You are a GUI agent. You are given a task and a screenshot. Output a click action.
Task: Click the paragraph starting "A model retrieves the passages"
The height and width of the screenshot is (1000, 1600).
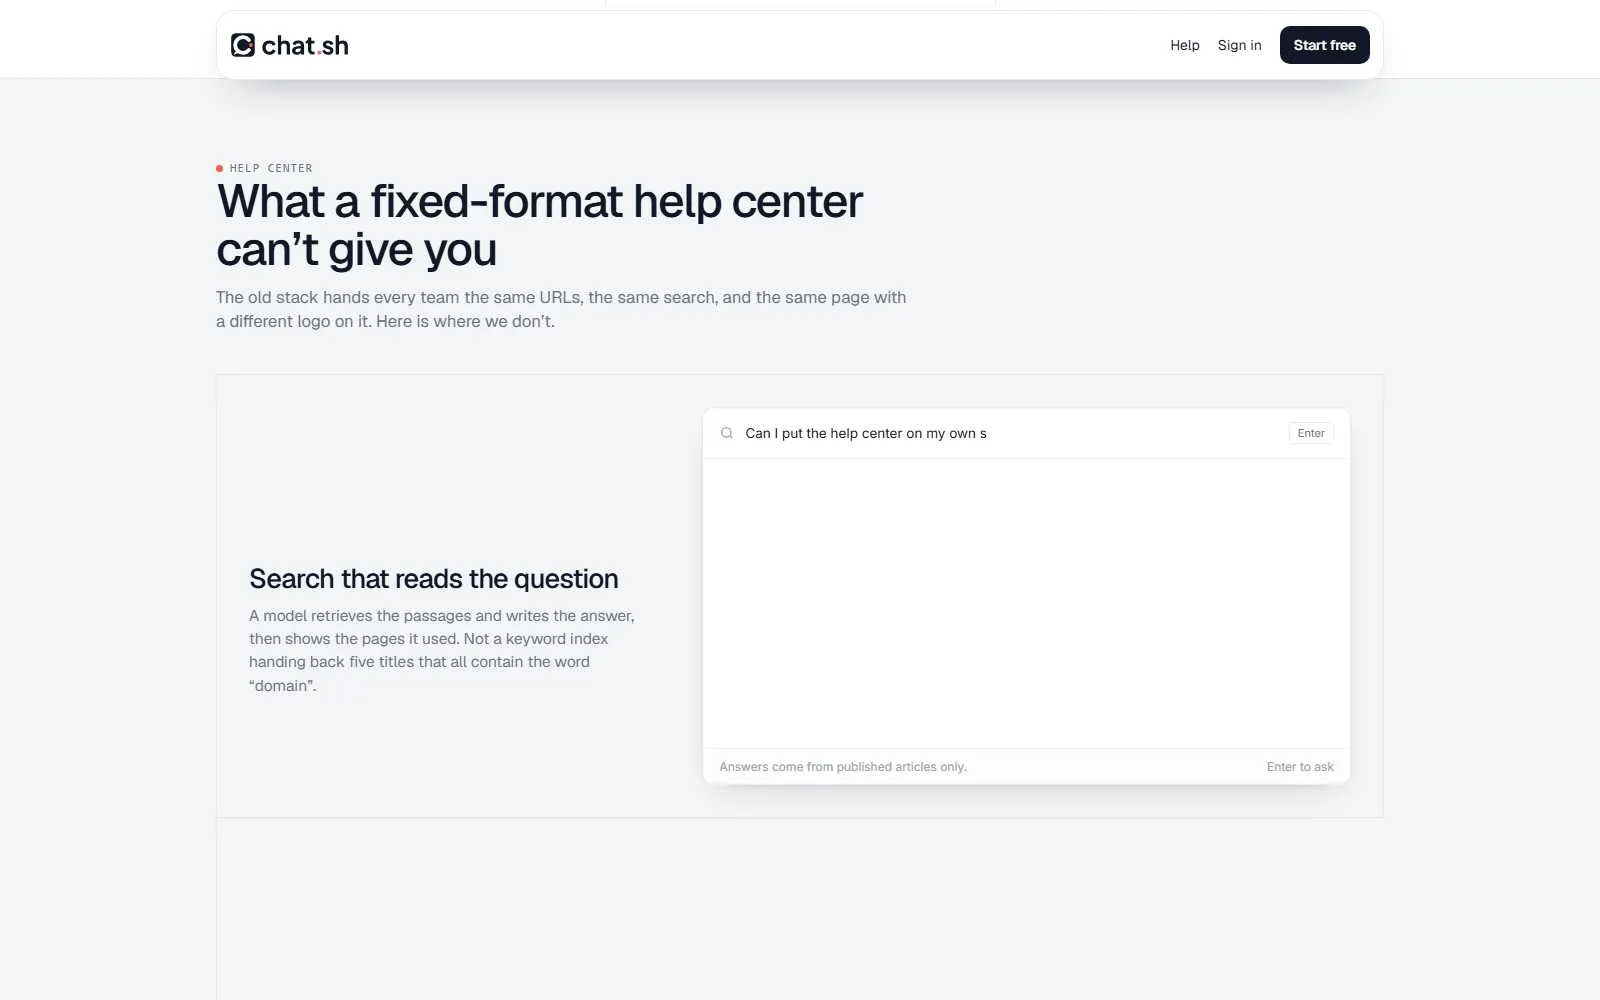[x=442, y=651]
